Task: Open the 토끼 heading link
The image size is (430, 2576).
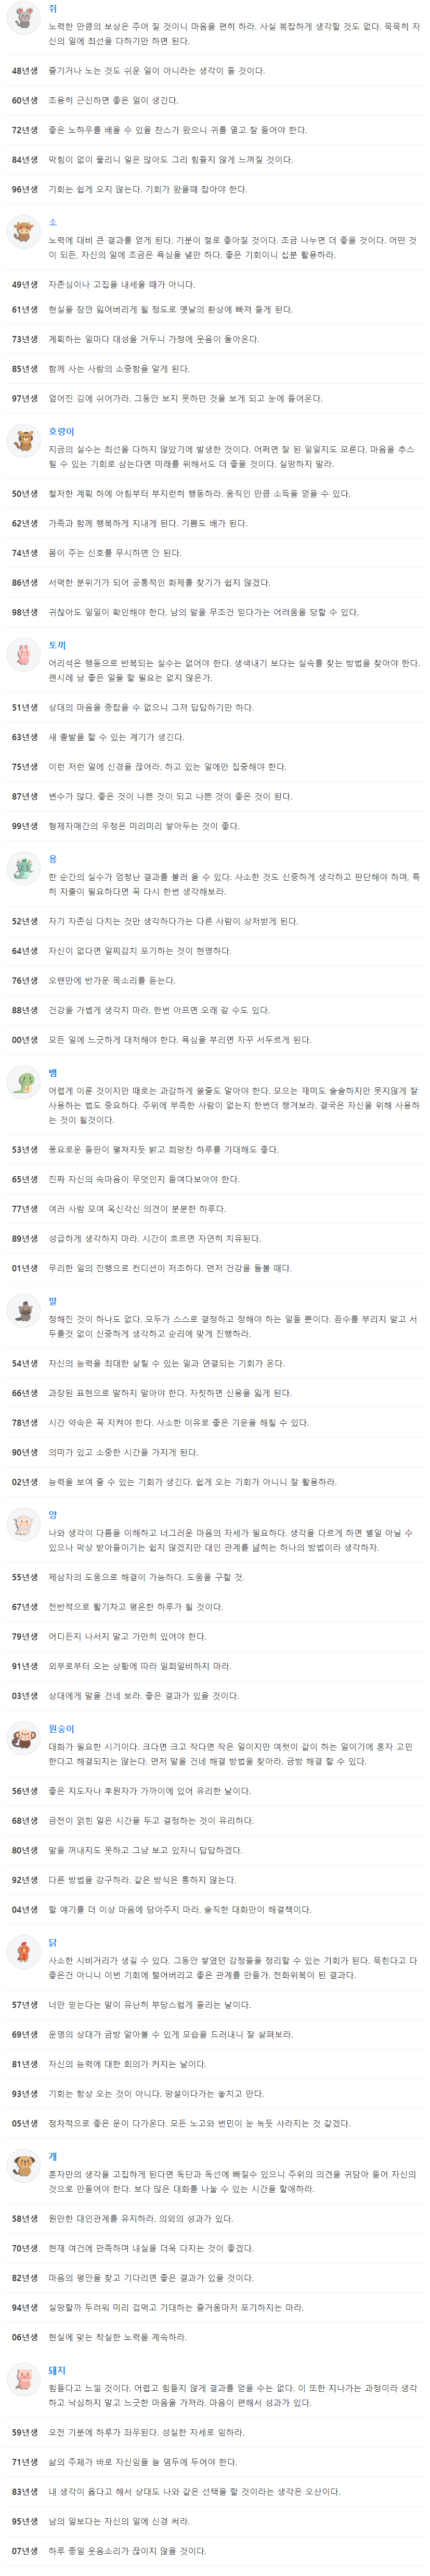Action: coord(57,646)
